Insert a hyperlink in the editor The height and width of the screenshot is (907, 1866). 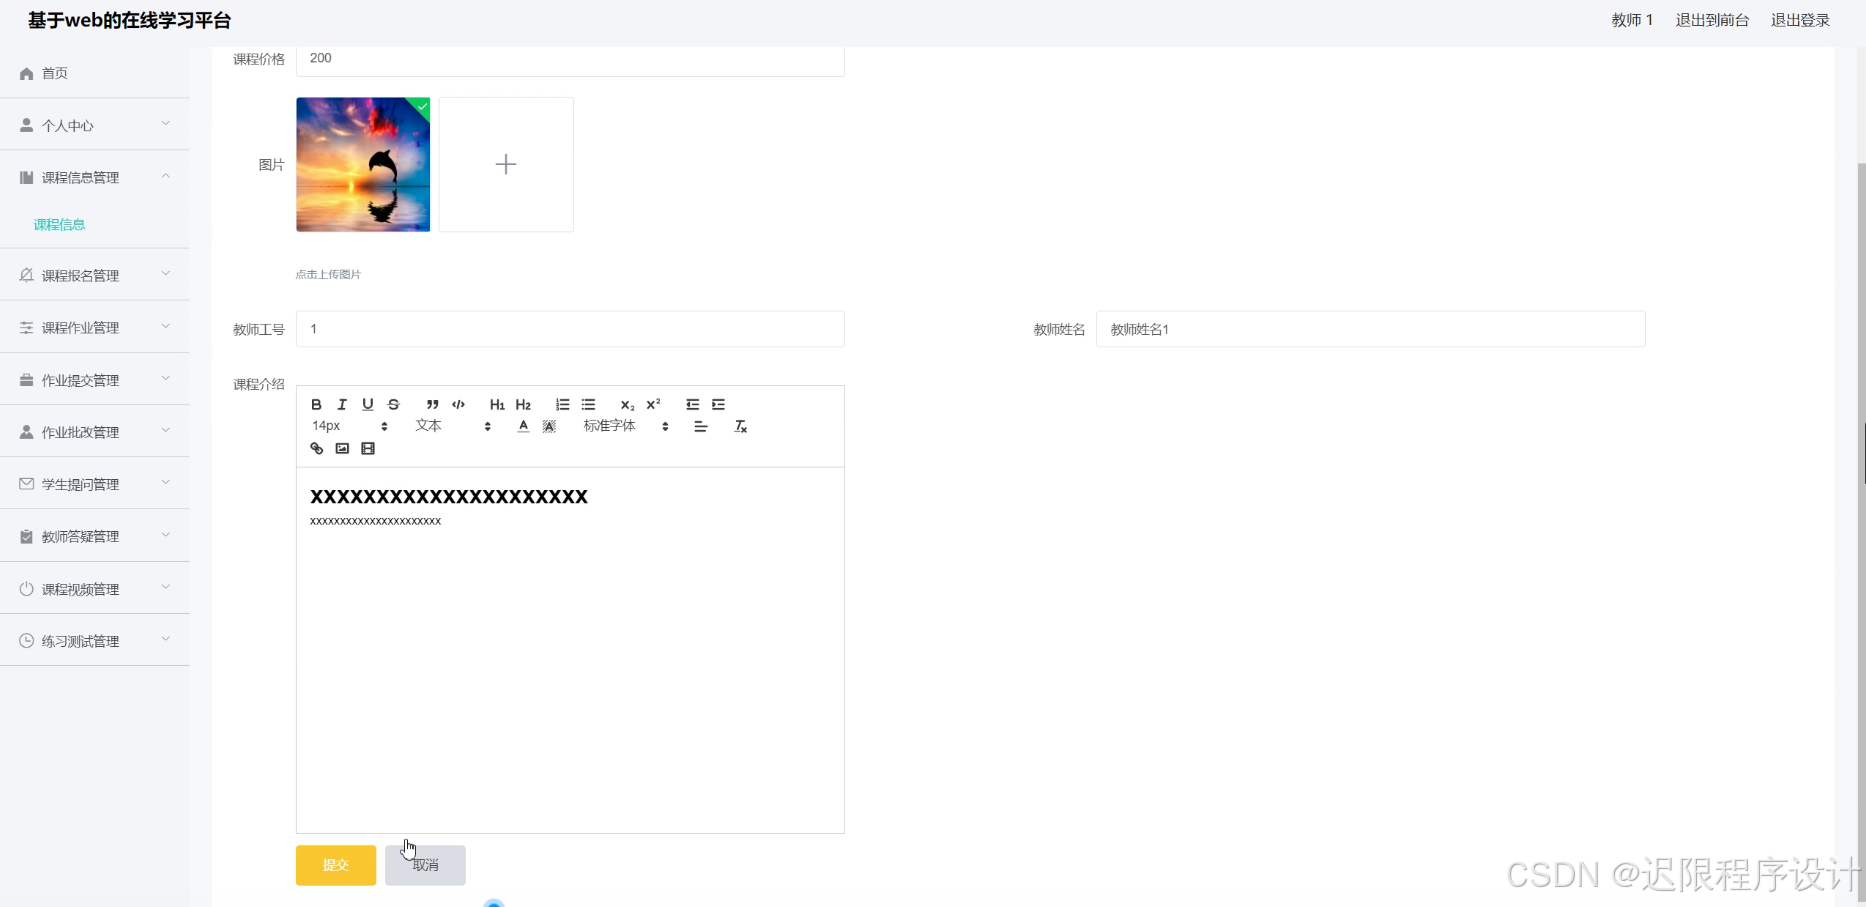[316, 448]
